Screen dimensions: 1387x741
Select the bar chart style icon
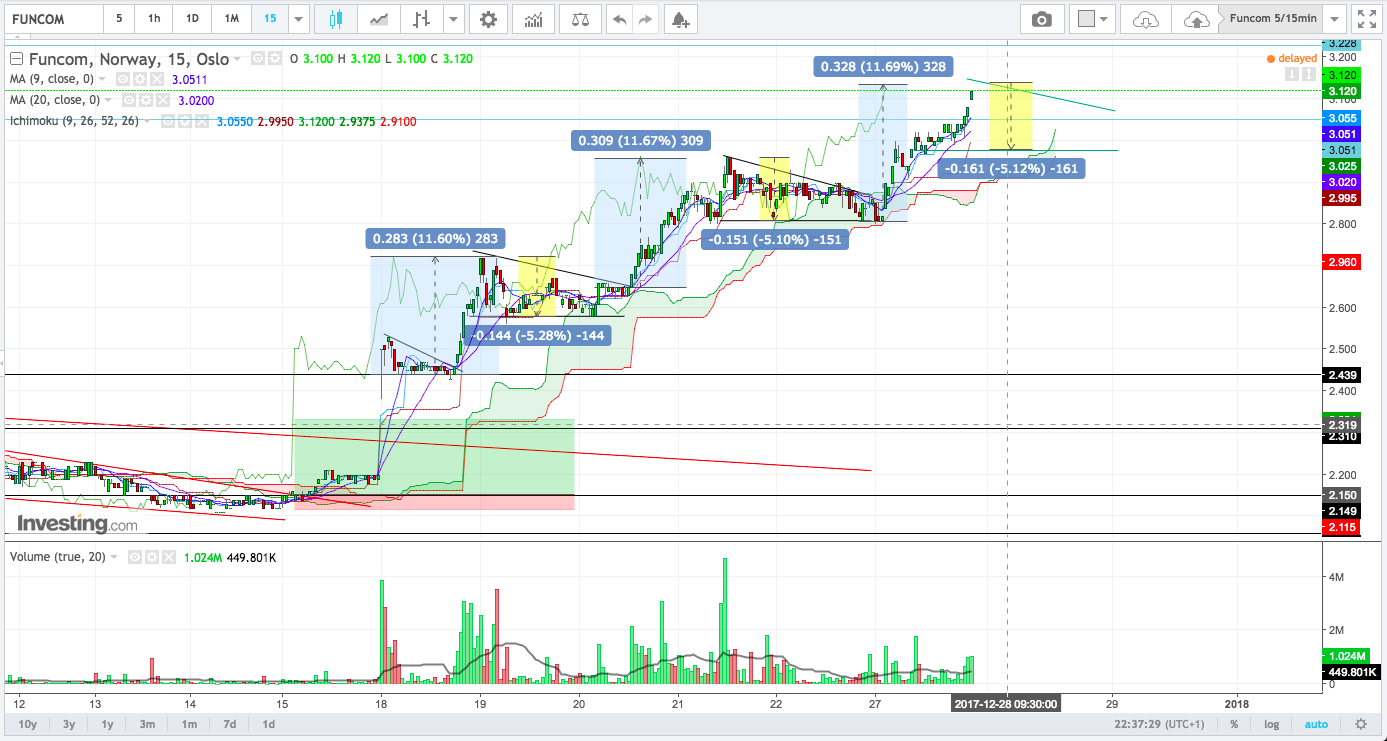coord(423,19)
